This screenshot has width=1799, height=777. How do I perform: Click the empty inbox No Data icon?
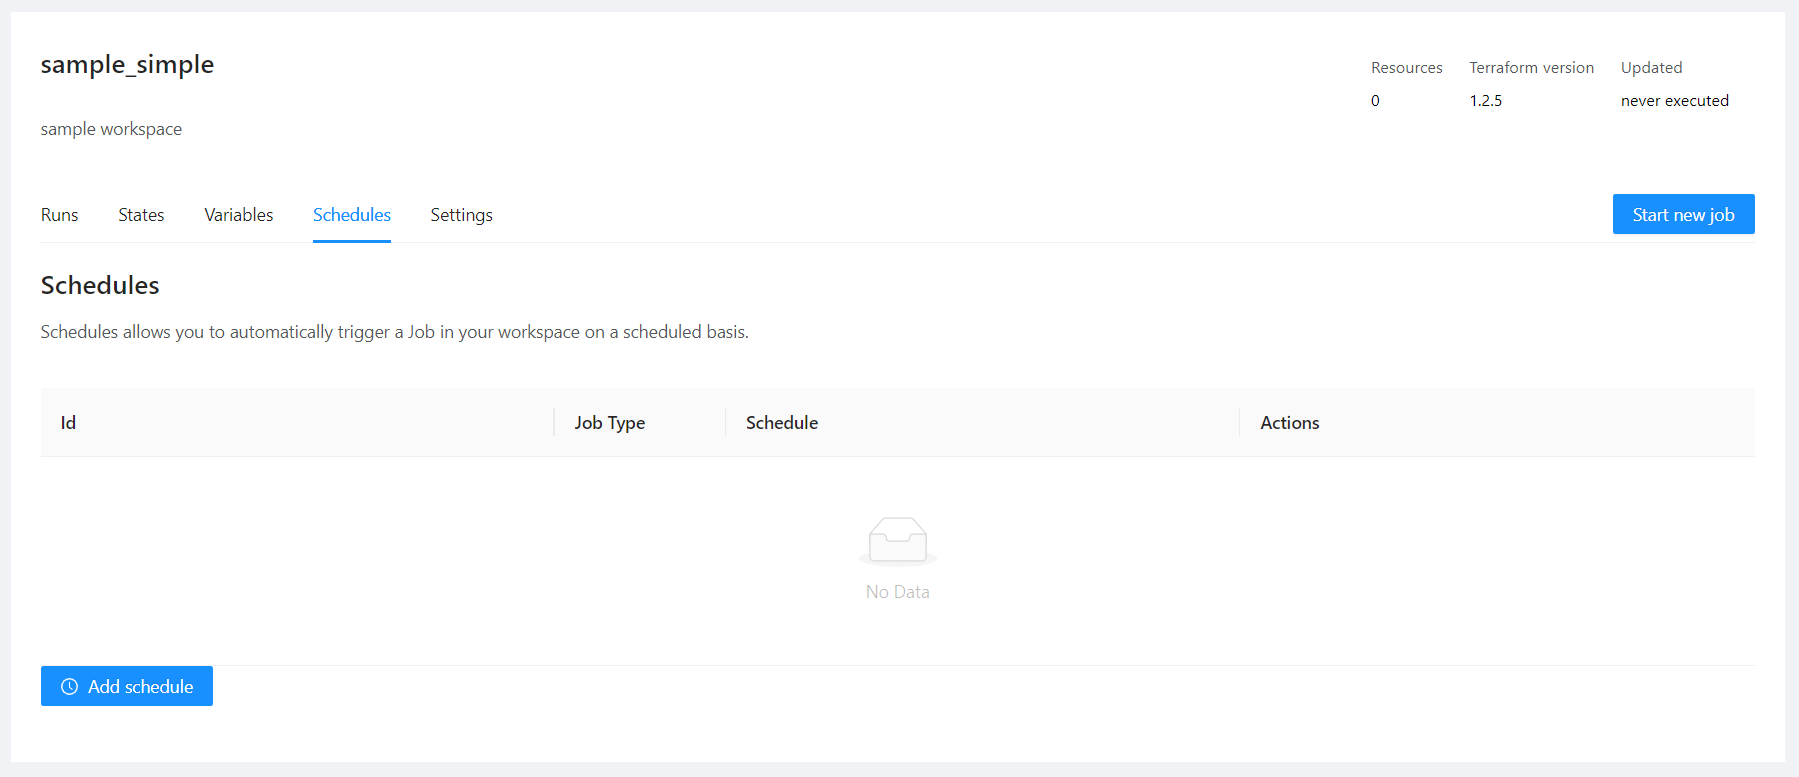[x=897, y=541]
